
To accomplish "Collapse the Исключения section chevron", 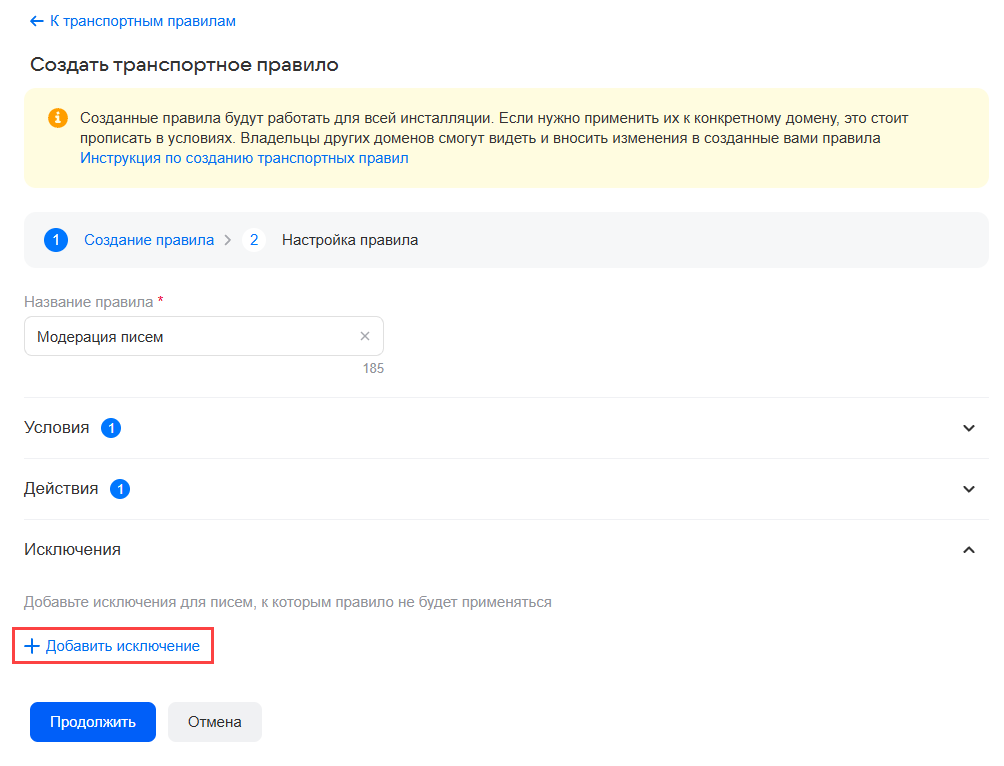I will pos(968,550).
